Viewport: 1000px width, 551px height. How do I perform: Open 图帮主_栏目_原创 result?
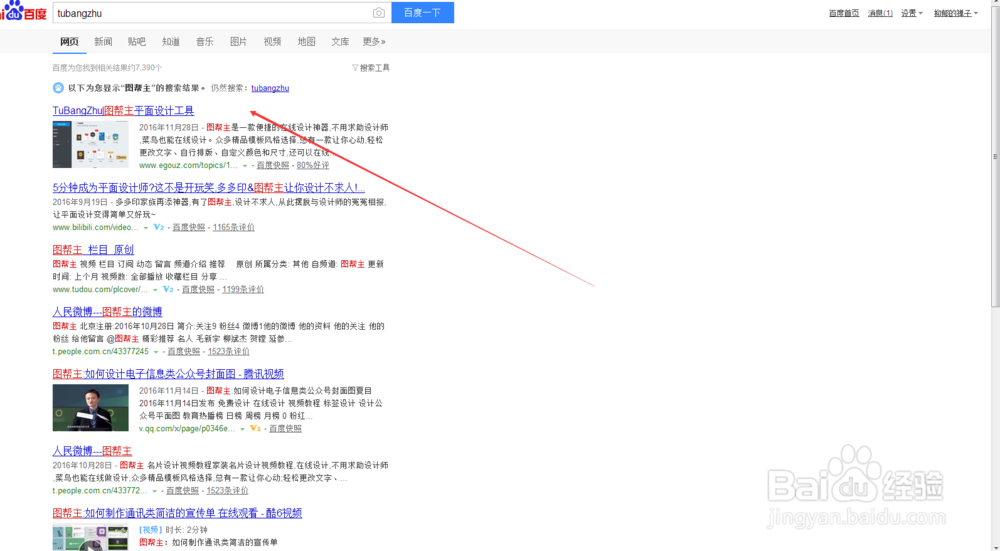(x=93, y=249)
